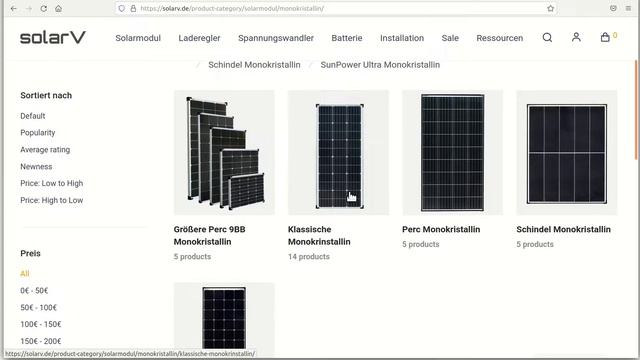
Task: Open Solarmodul menu
Action: coord(138,38)
